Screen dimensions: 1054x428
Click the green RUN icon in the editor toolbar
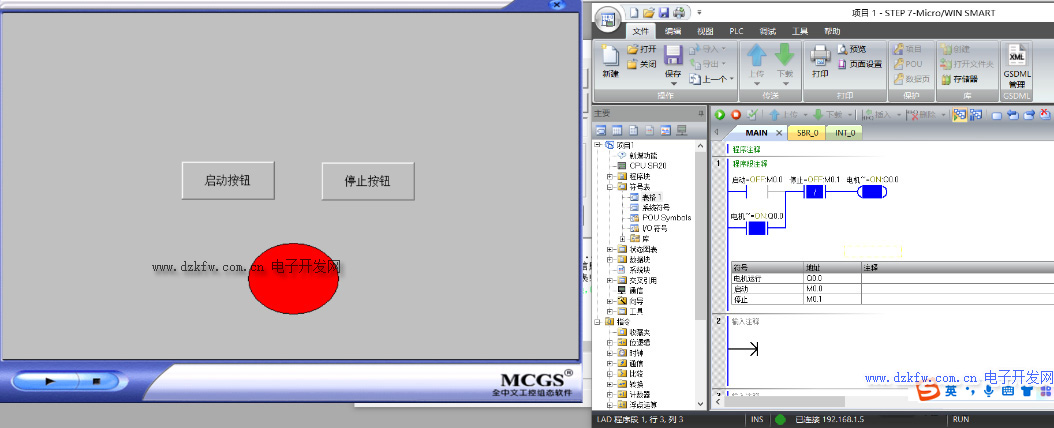pos(720,116)
